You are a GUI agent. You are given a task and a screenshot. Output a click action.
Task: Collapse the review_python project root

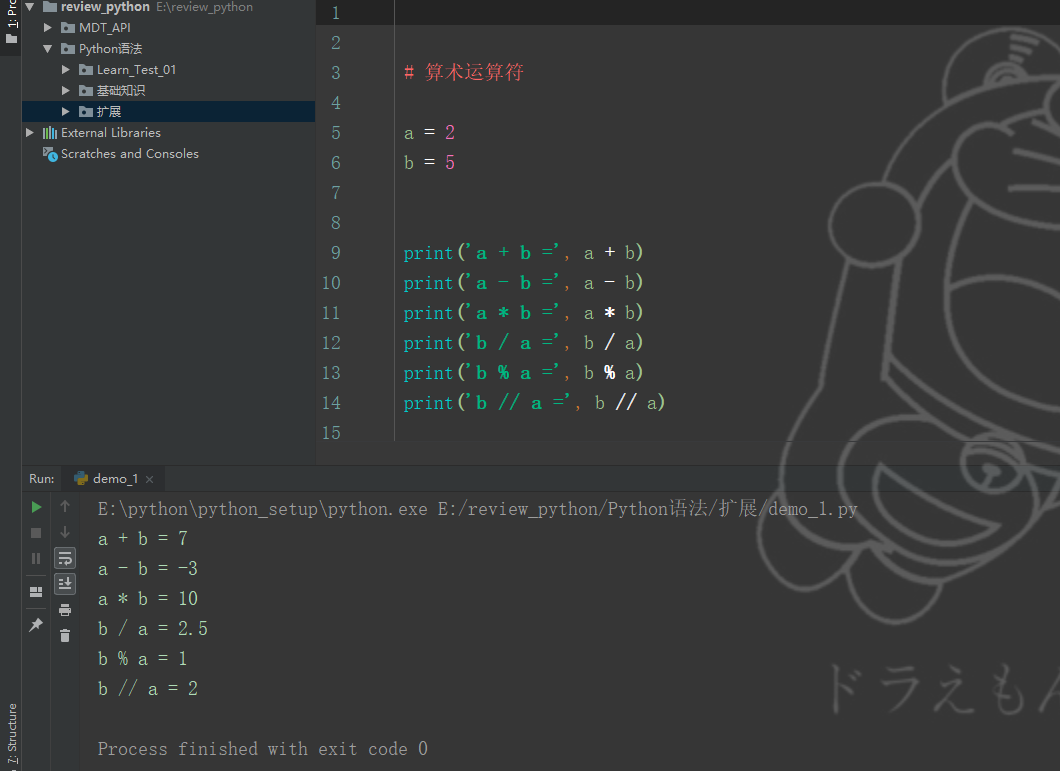[x=30, y=7]
